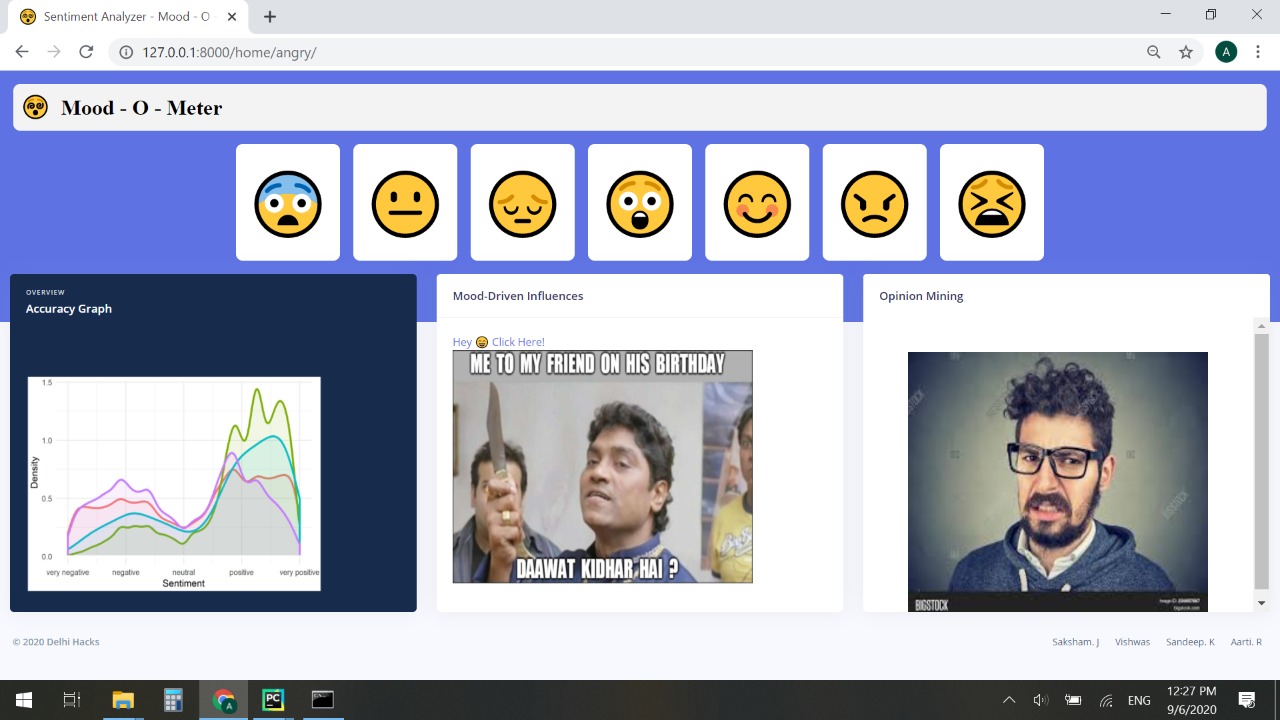Image resolution: width=1280 pixels, height=720 pixels.
Task: Click the Mood - O - Meter title
Action: (x=141, y=108)
